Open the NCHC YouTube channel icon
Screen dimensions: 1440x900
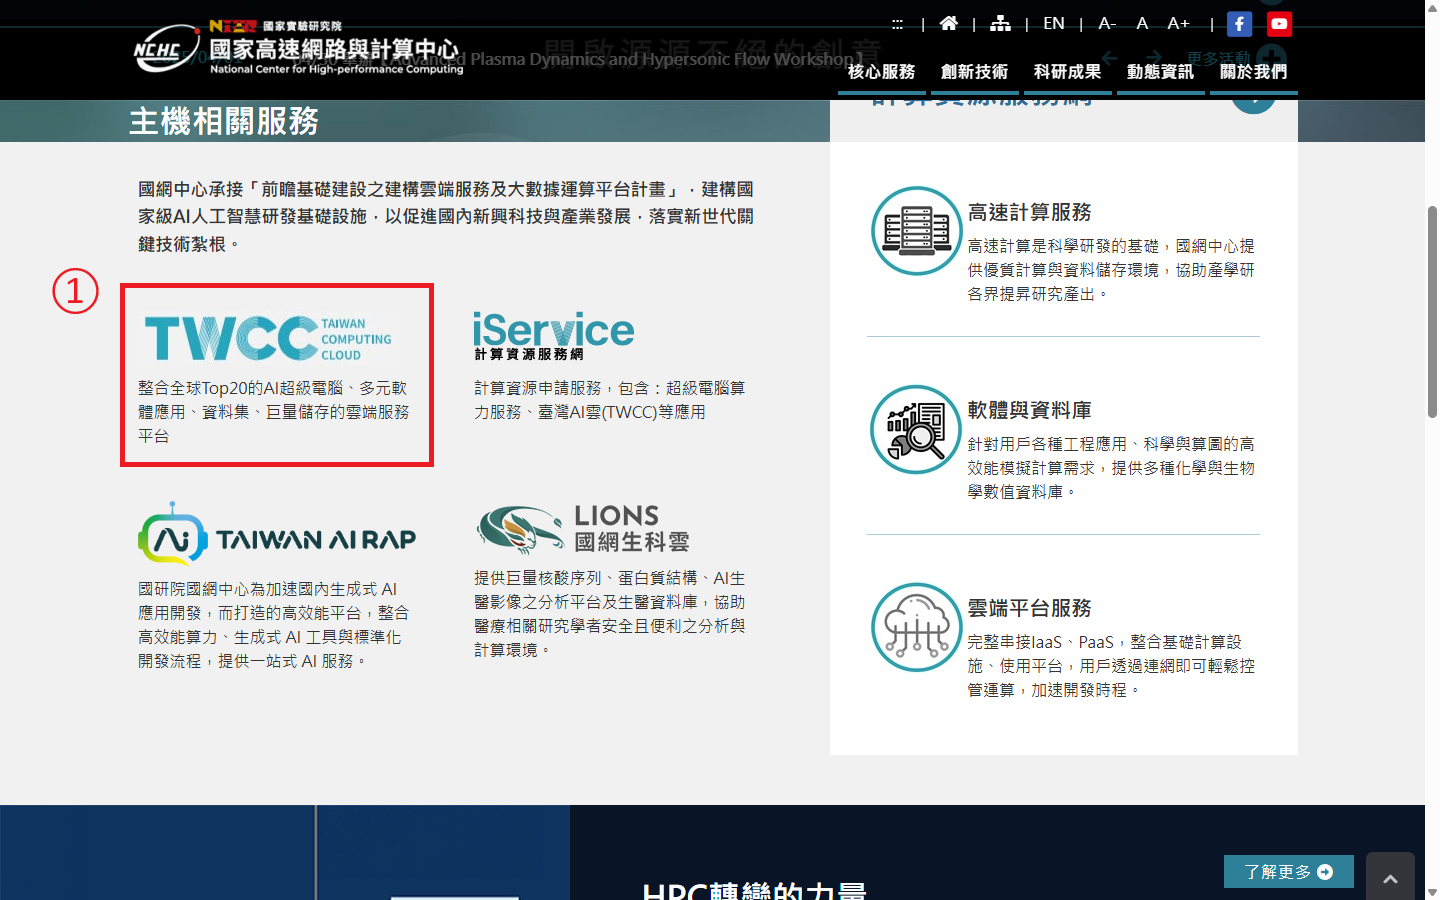tap(1279, 24)
